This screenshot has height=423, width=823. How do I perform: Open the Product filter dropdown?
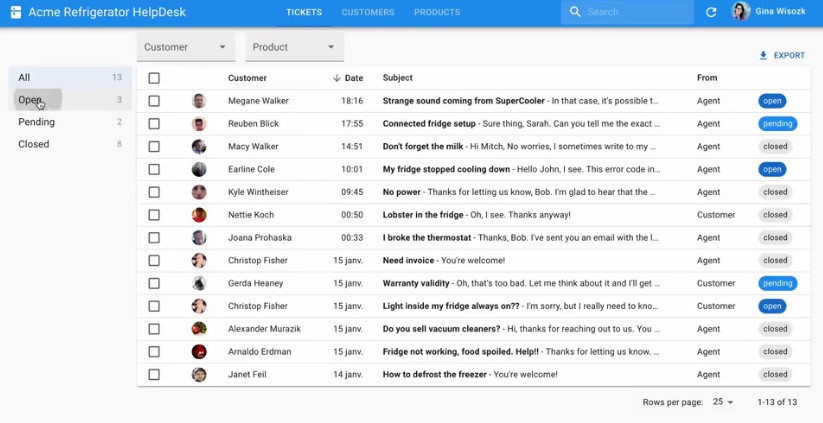click(294, 47)
